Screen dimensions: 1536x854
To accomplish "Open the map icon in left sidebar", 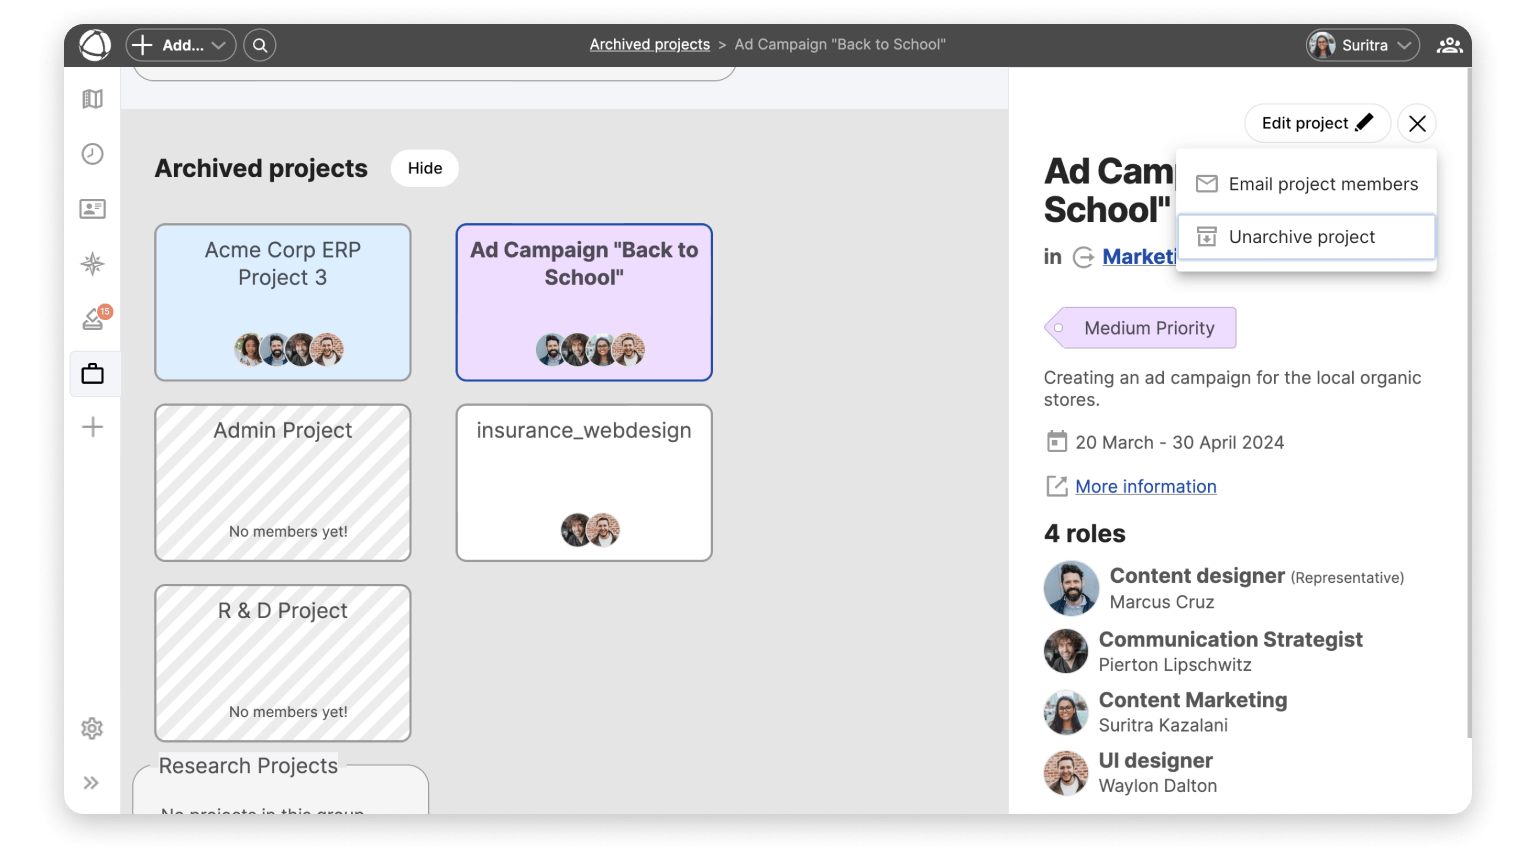I will (93, 99).
